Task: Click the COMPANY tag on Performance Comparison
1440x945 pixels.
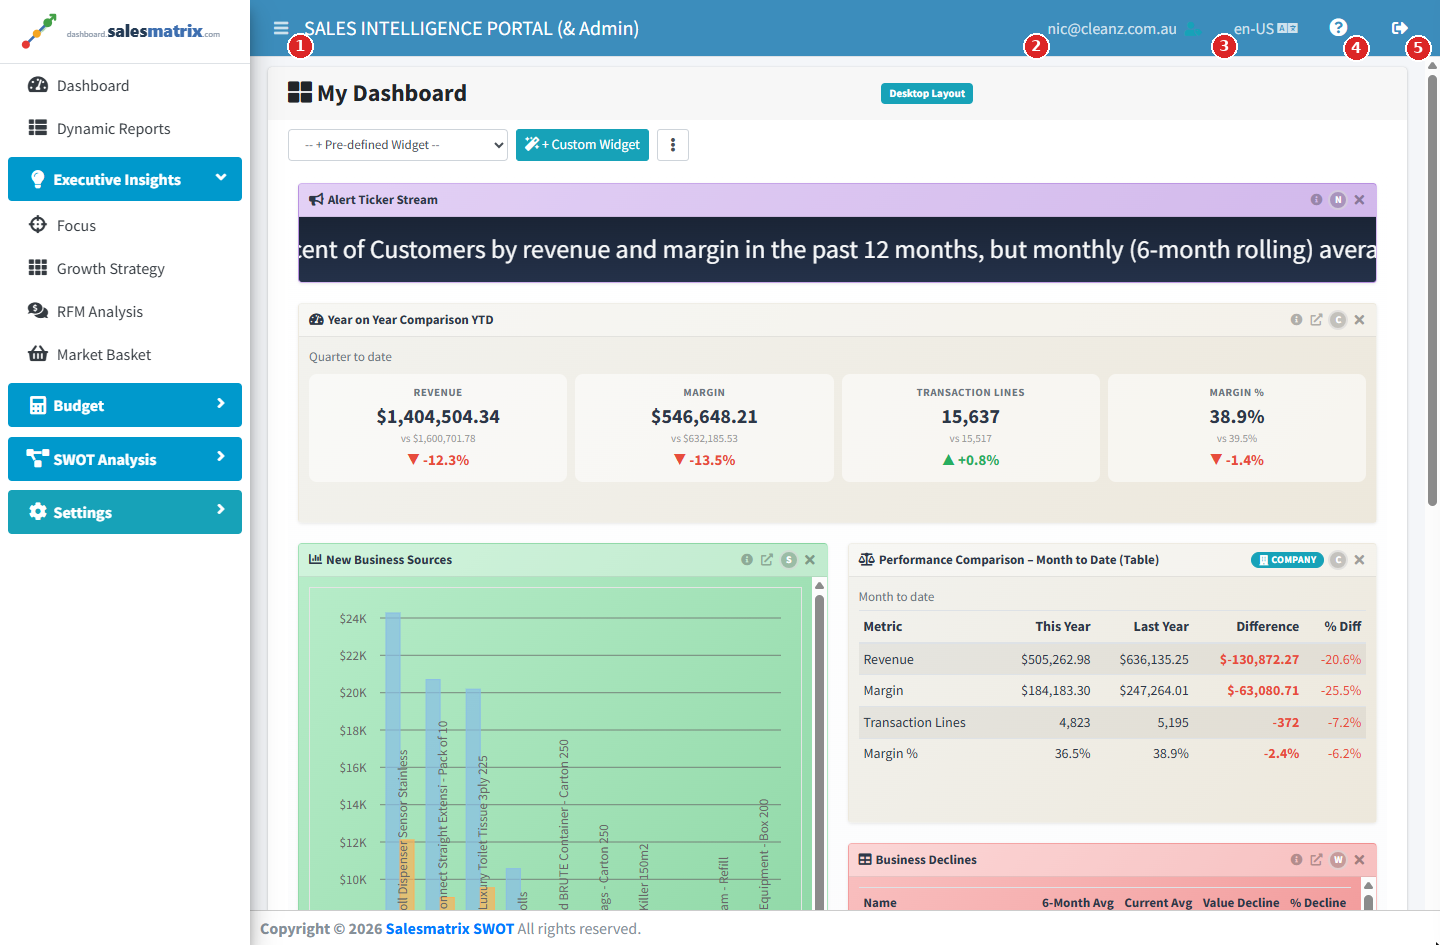Action: point(1287,560)
